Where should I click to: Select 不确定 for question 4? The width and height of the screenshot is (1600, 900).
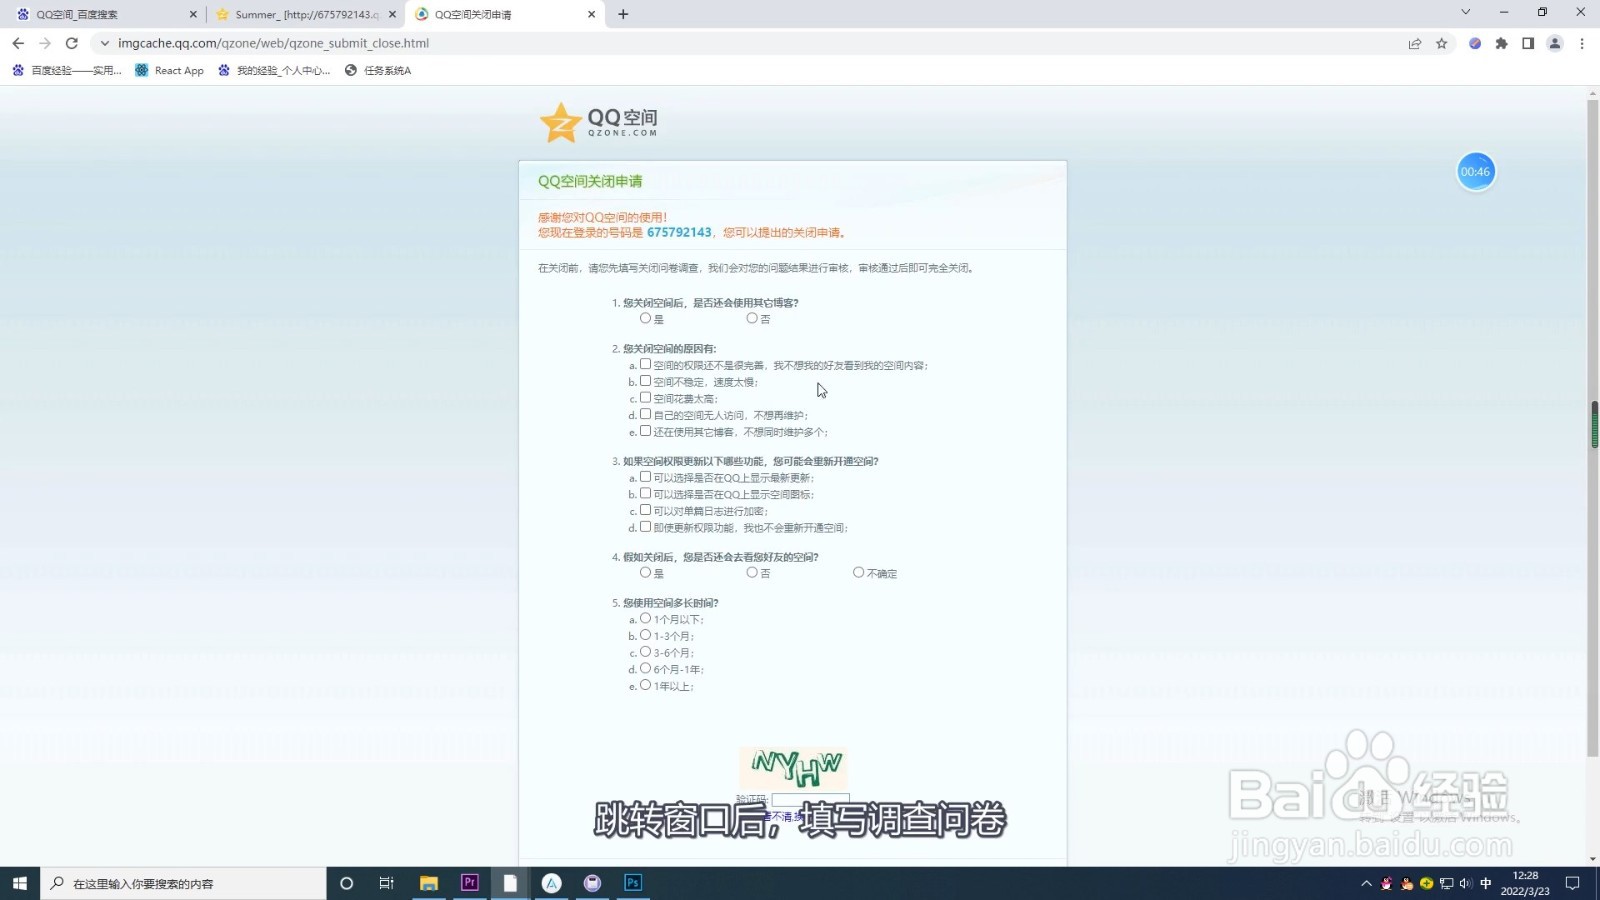[858, 572]
